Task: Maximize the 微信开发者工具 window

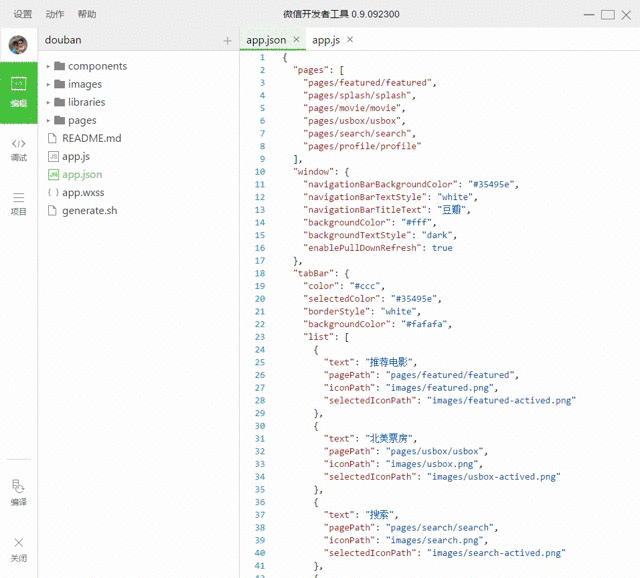Action: [608, 15]
